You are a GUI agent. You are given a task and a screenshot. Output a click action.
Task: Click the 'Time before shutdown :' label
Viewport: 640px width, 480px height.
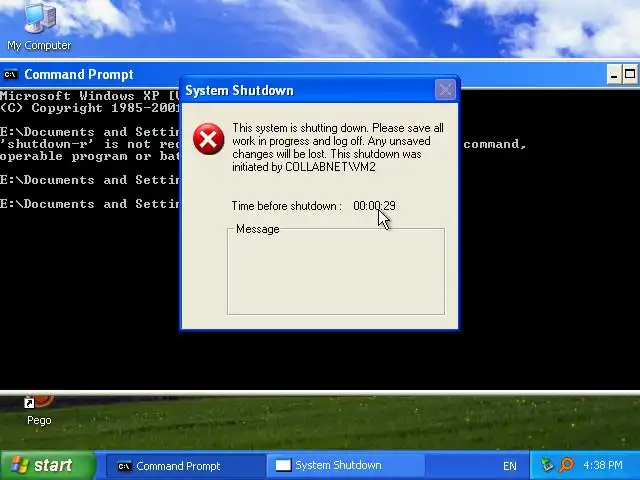point(287,206)
